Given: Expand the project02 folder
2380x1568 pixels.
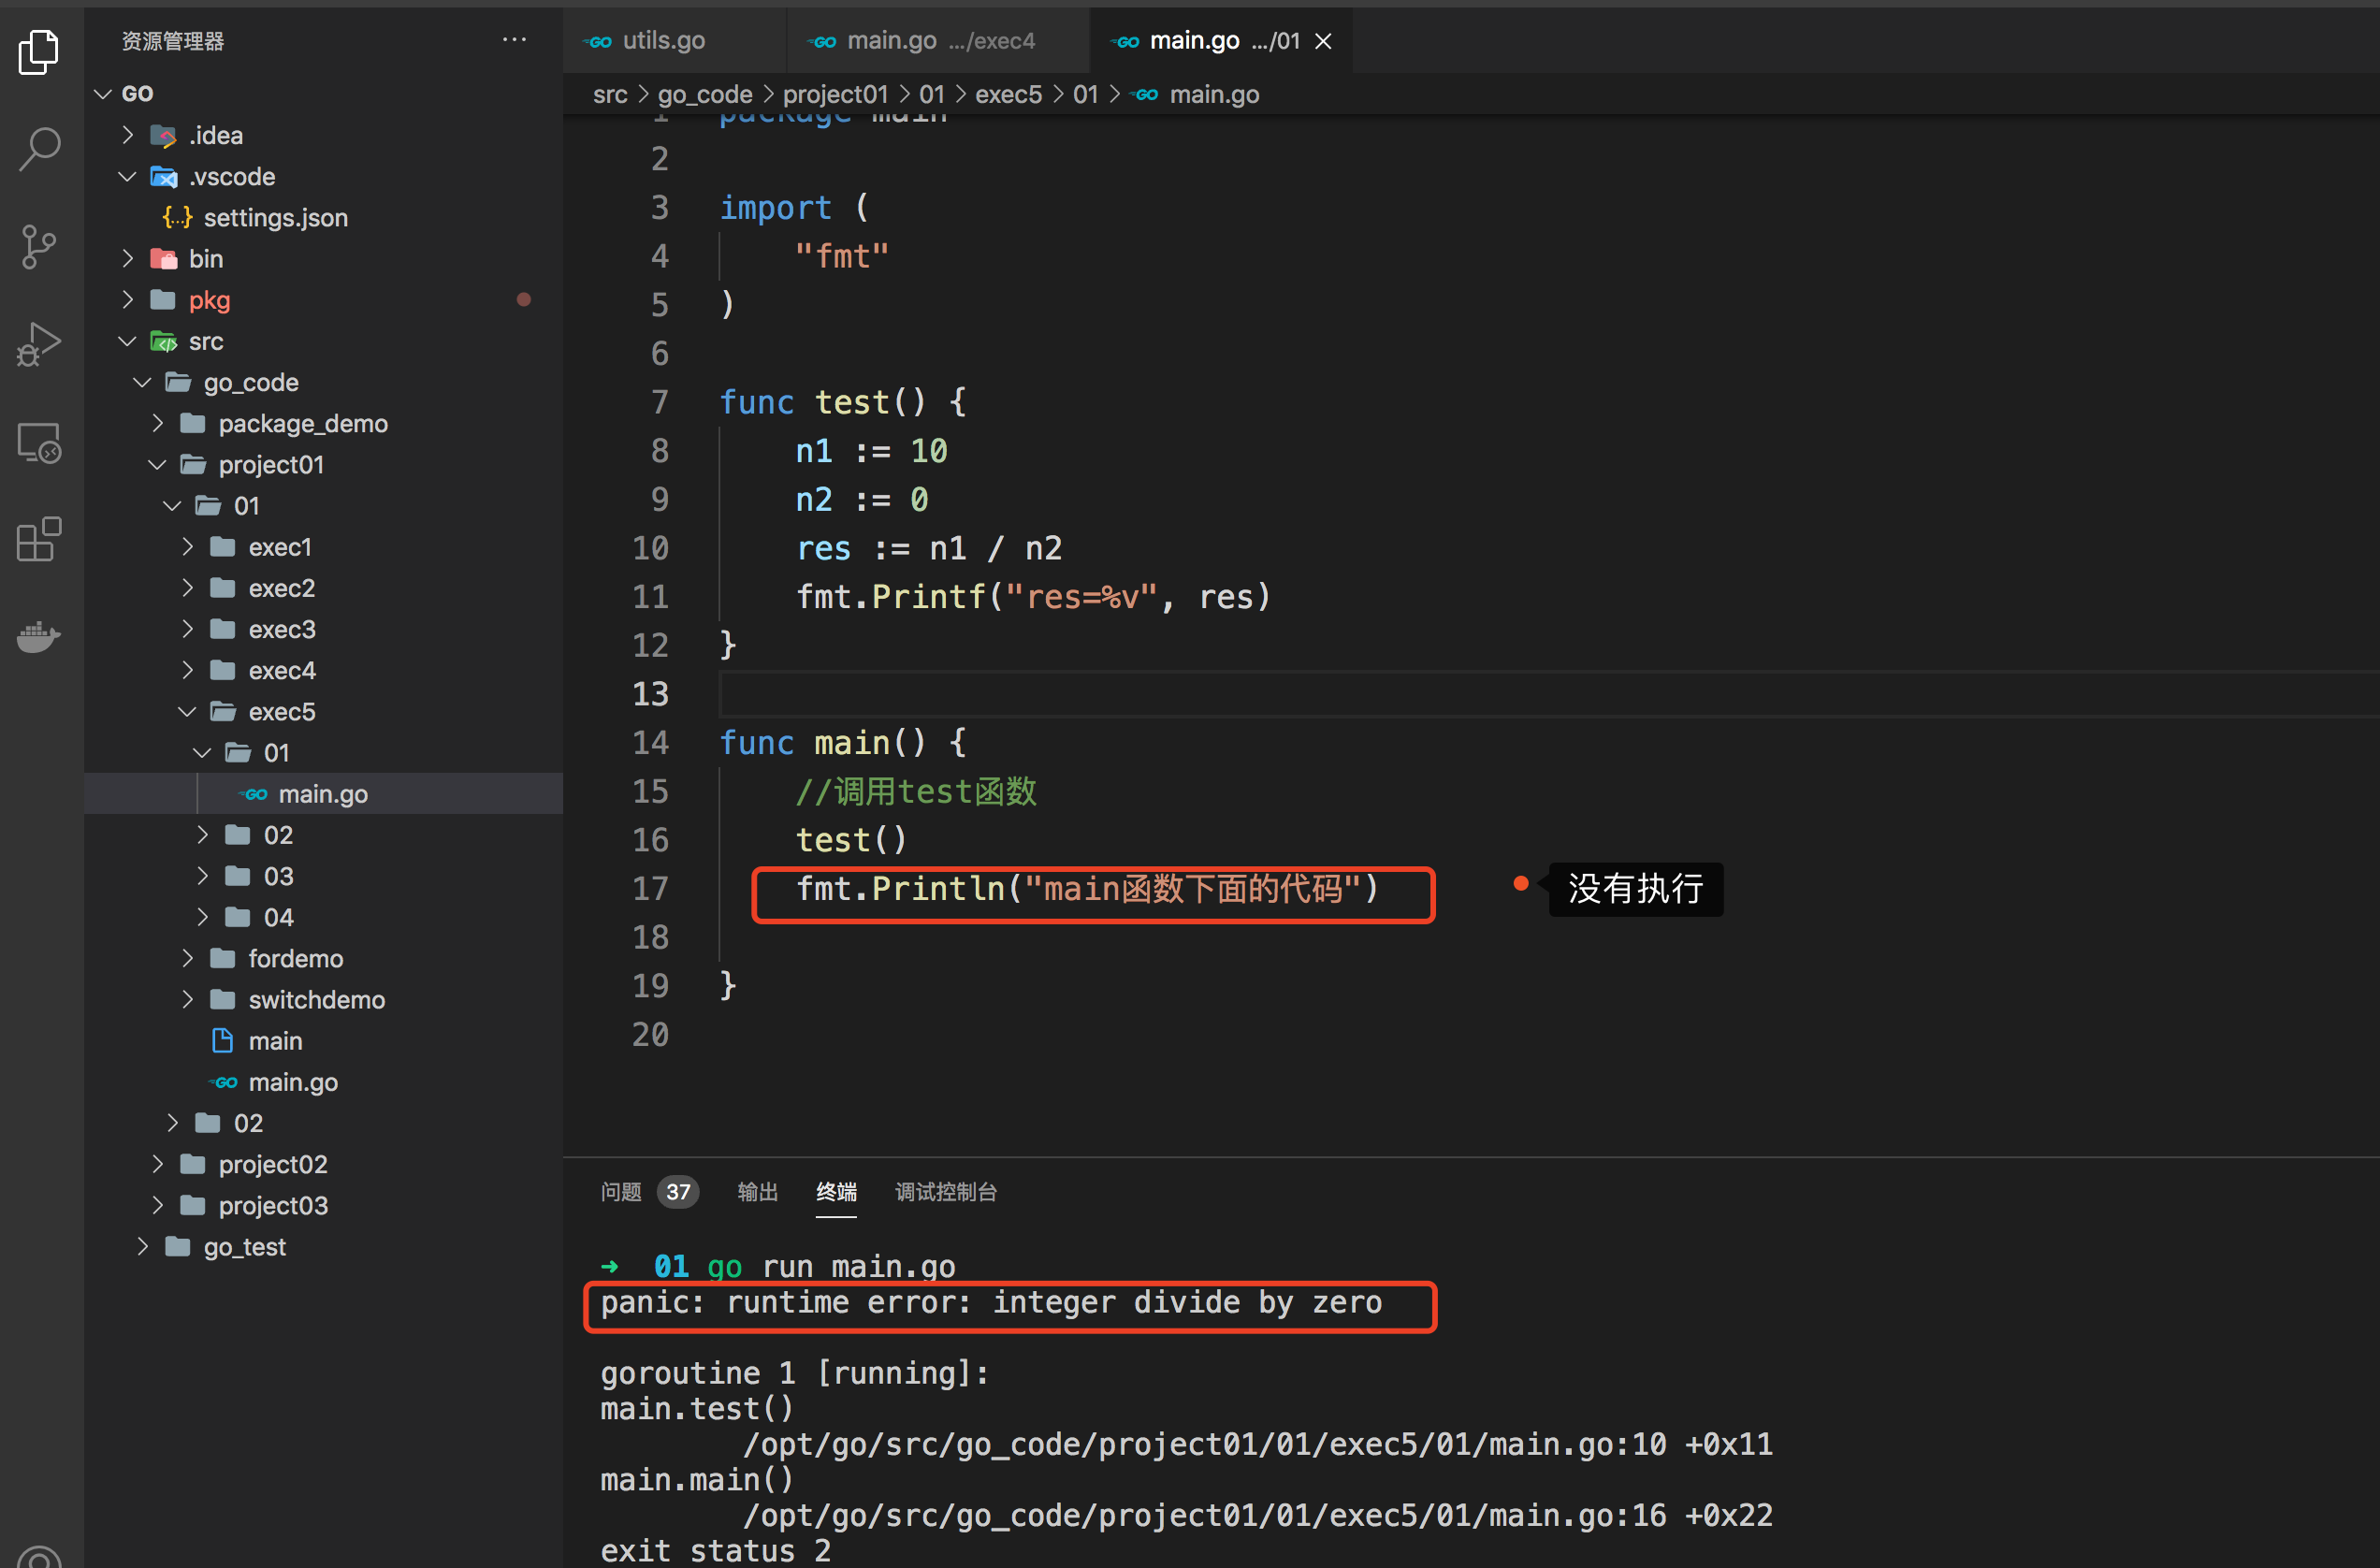Looking at the screenshot, I should (272, 1164).
